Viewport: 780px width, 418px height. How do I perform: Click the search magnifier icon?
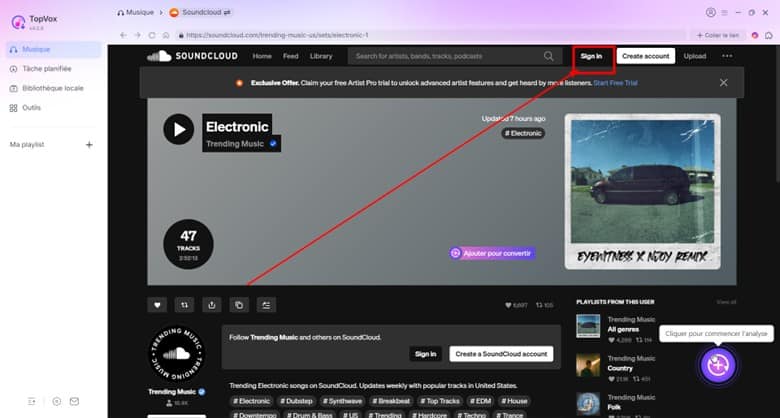pos(549,56)
